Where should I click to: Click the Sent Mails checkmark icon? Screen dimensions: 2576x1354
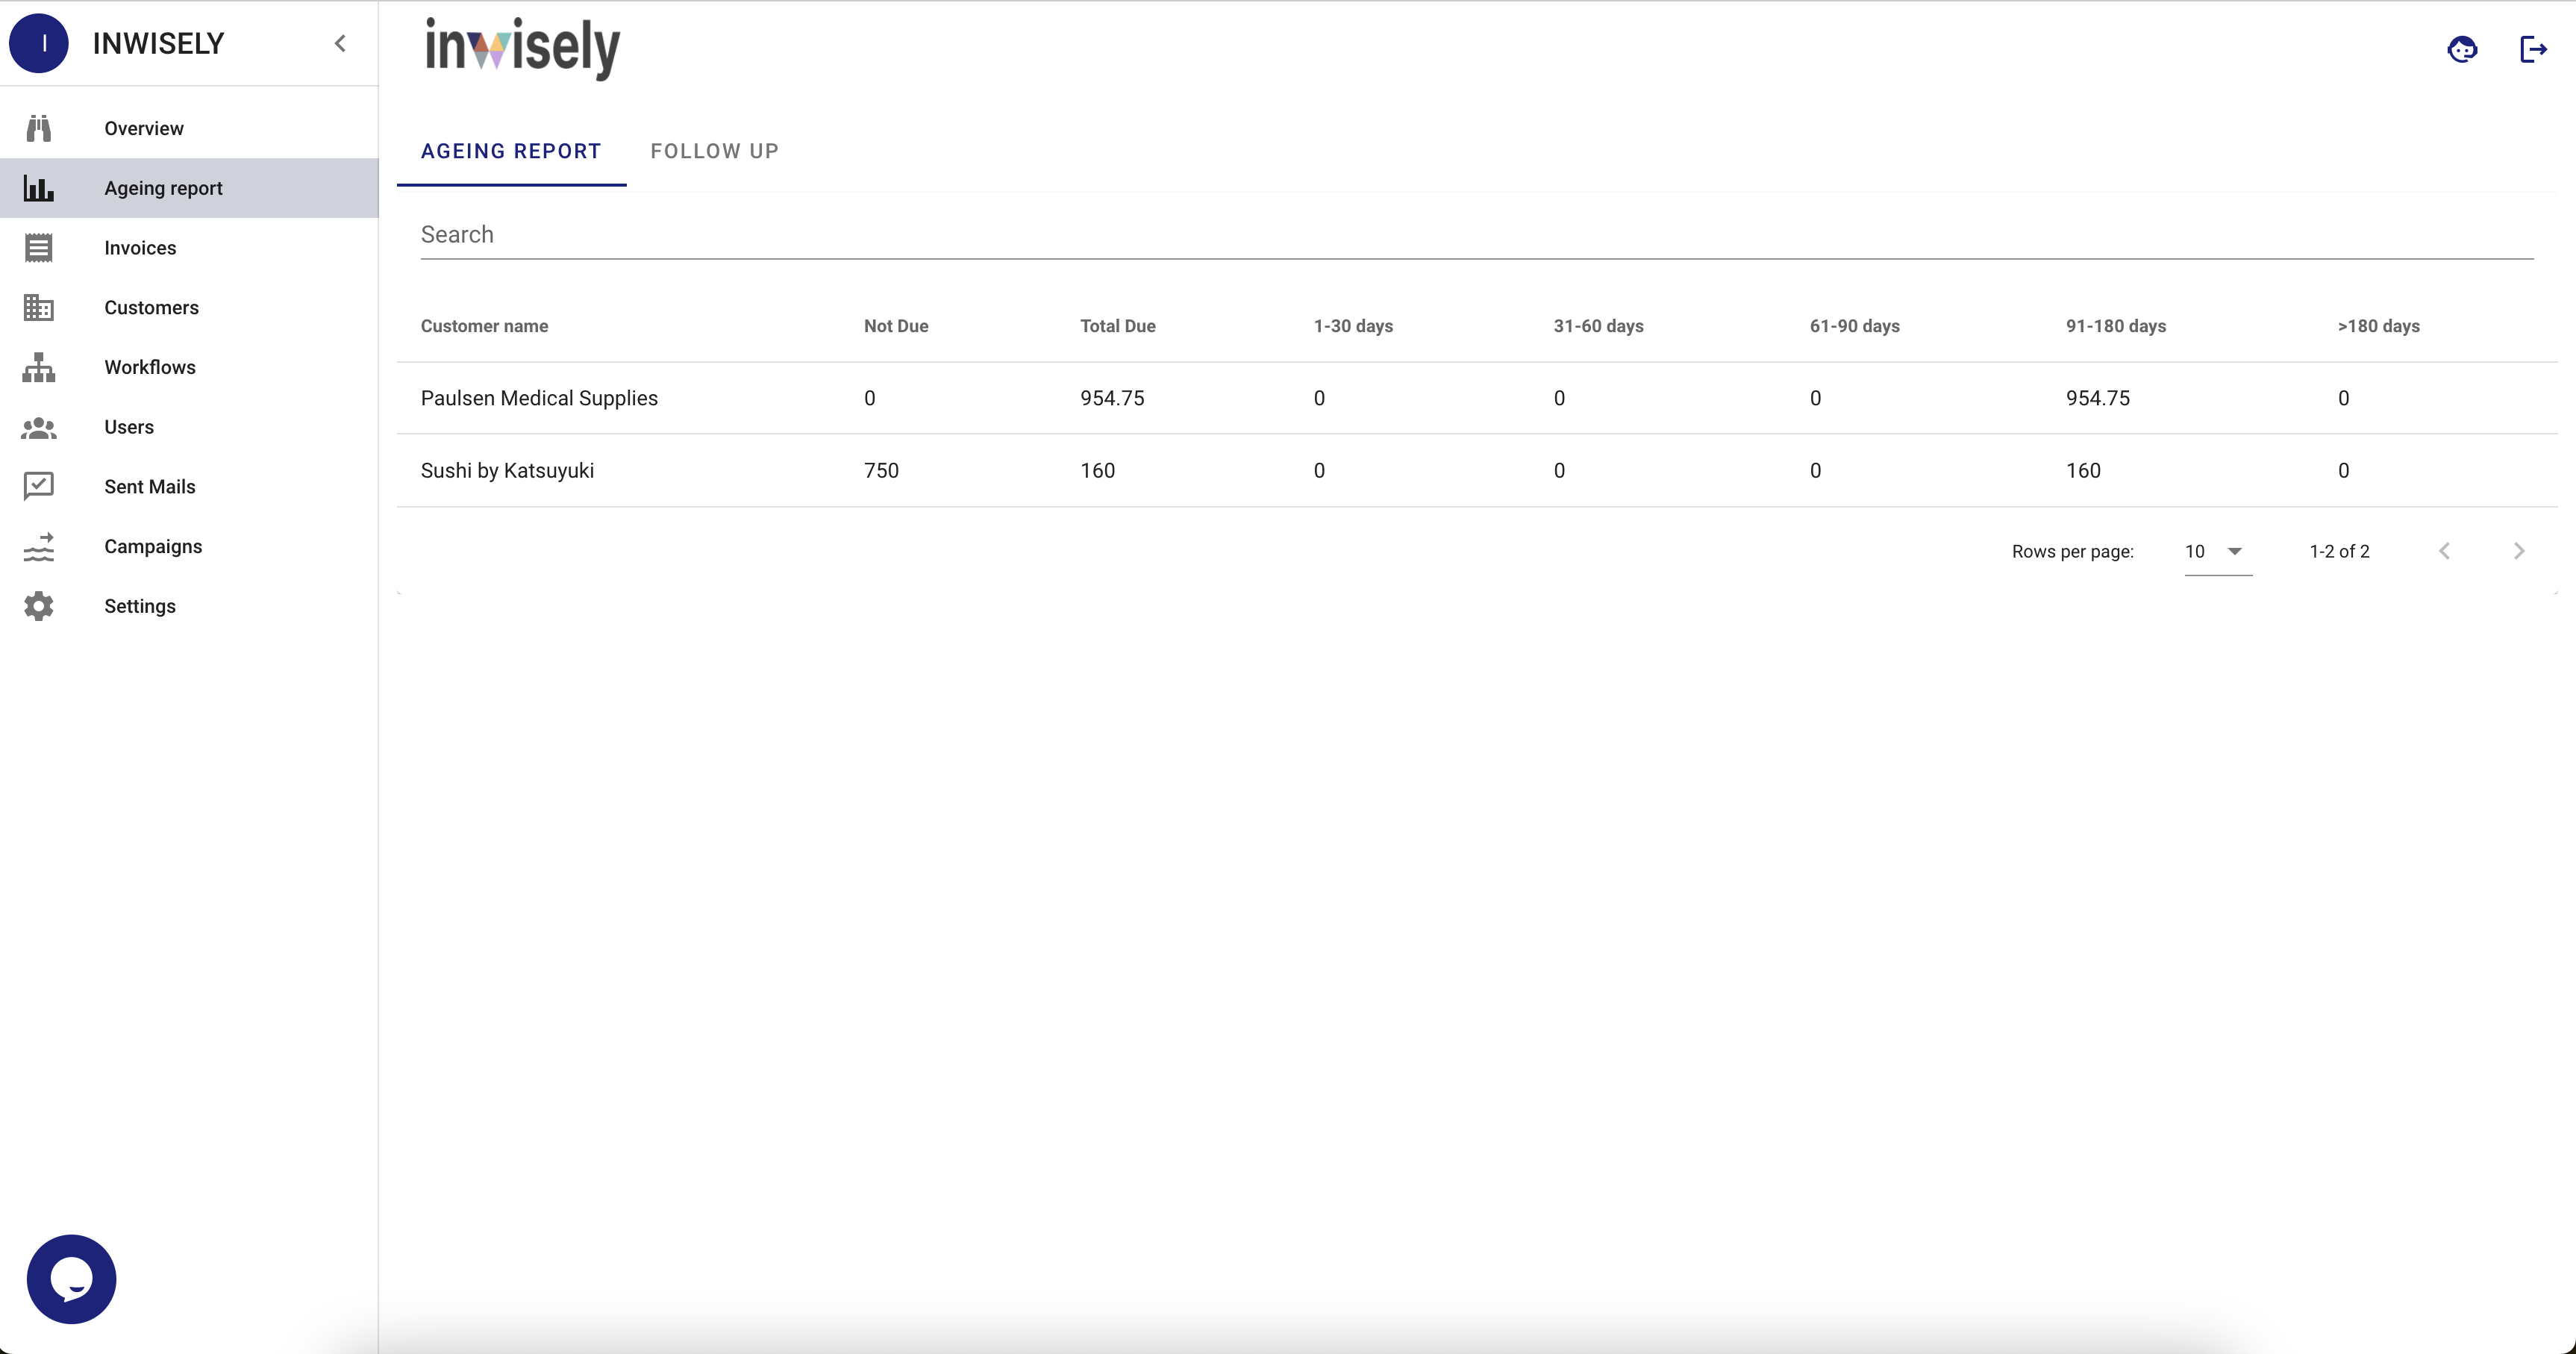click(38, 486)
